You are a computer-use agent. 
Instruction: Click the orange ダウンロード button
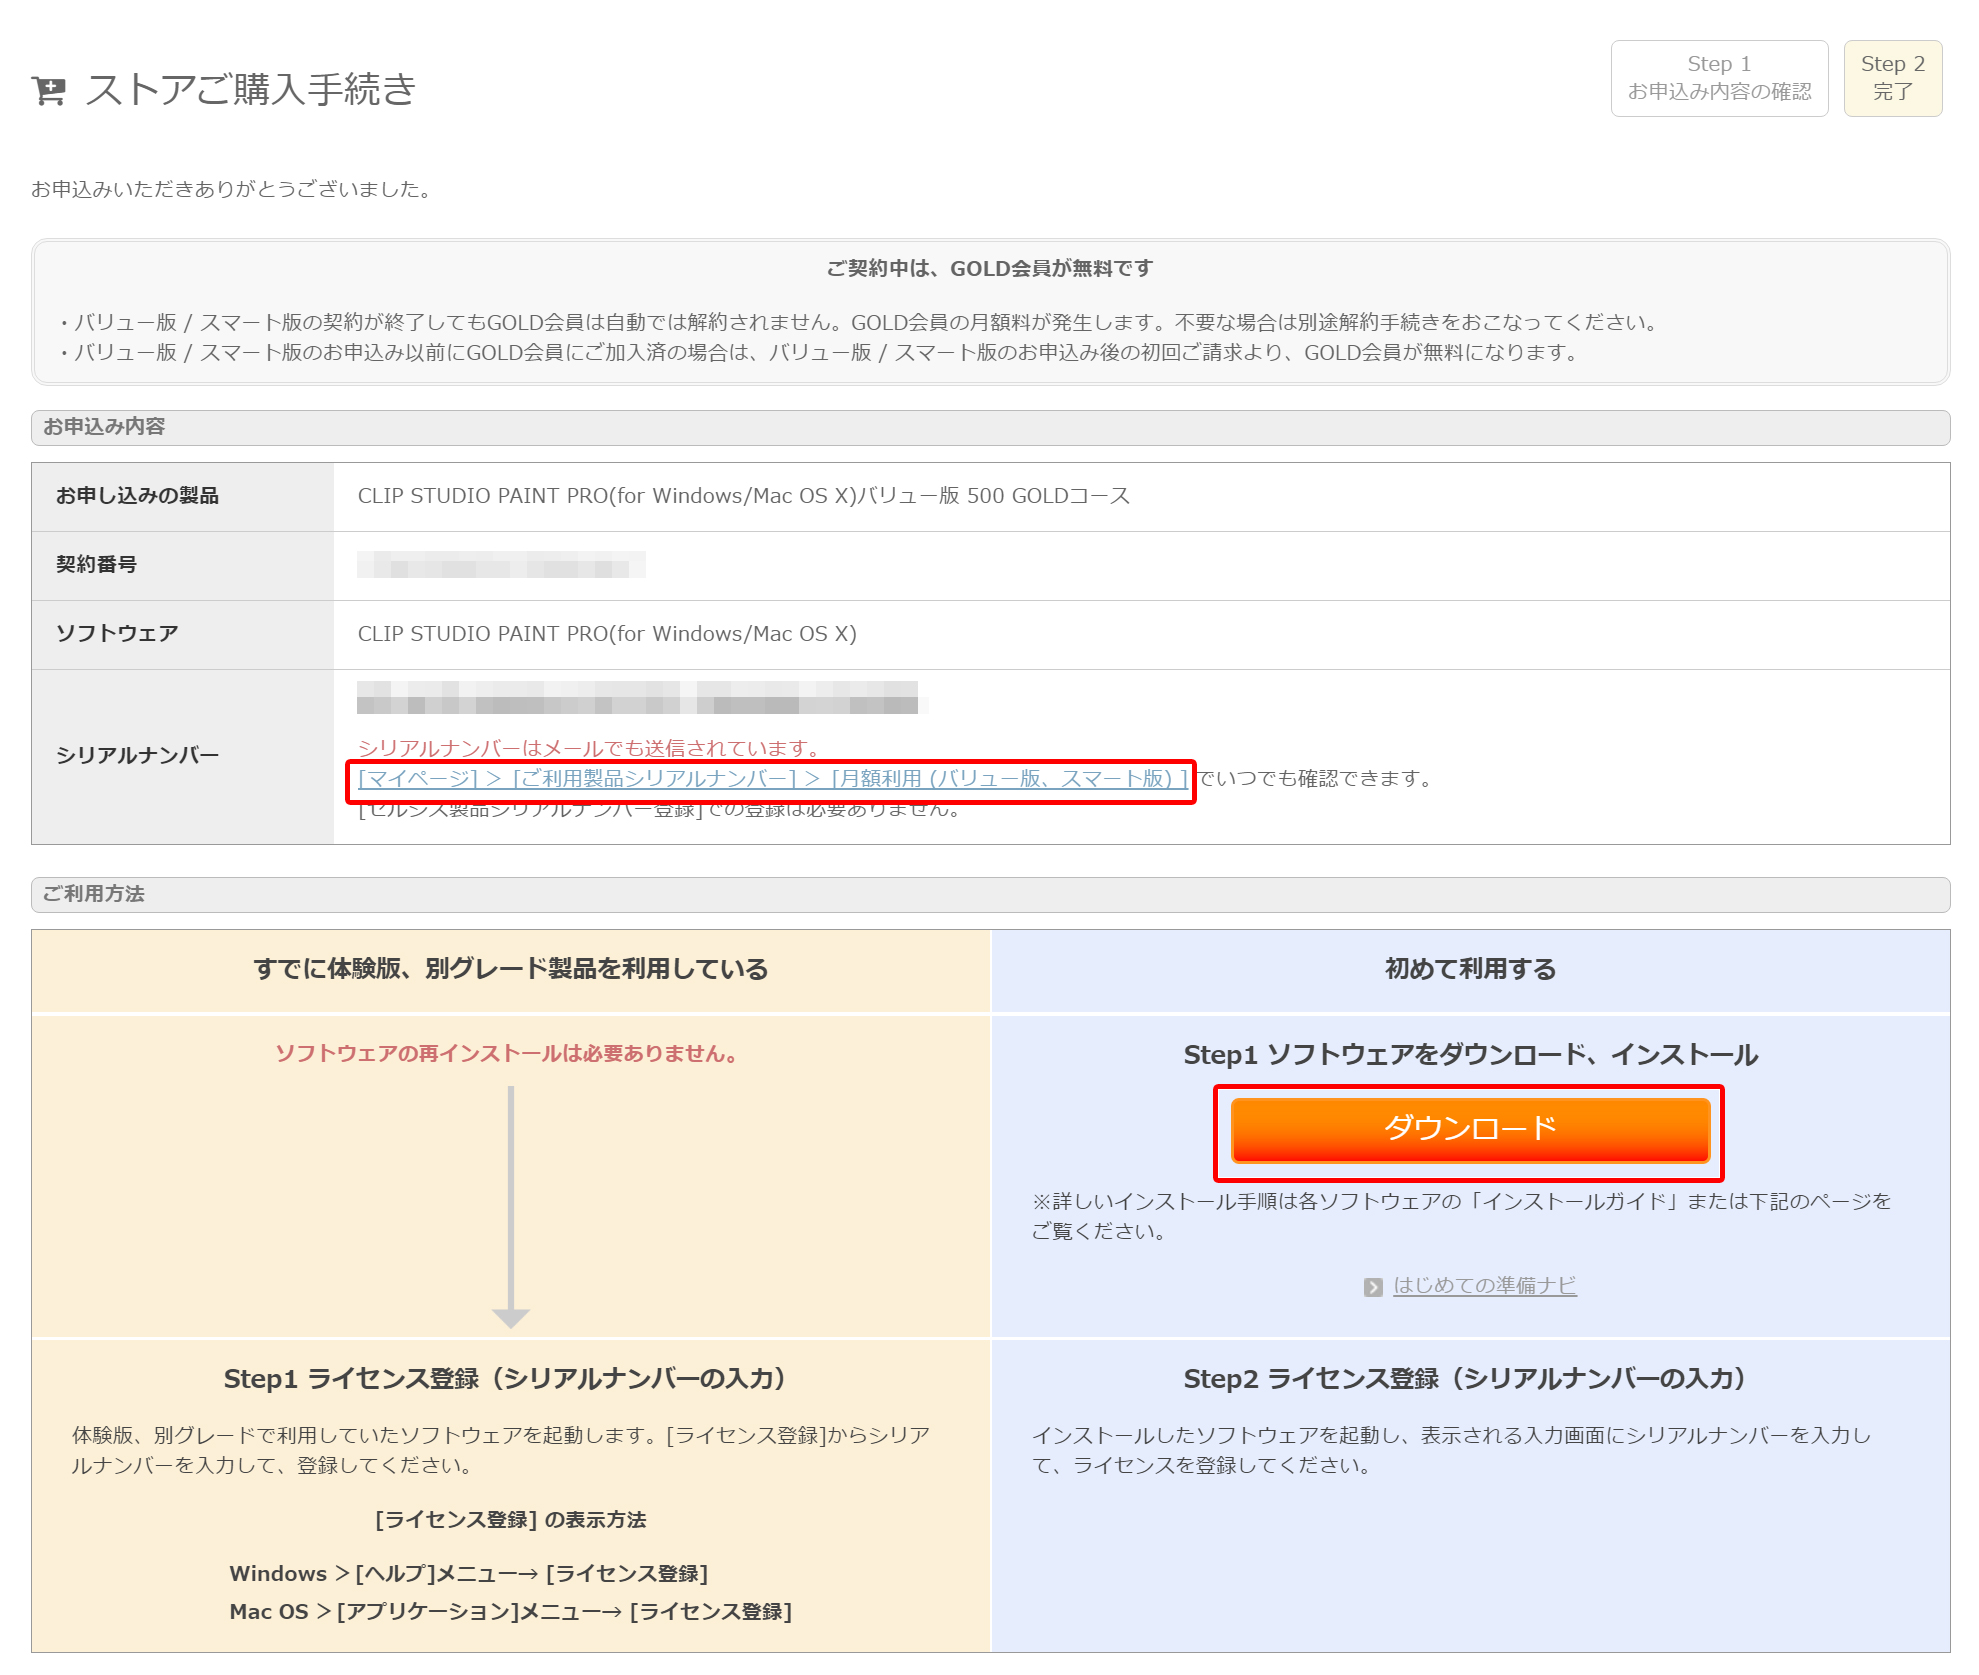[x=1470, y=1130]
